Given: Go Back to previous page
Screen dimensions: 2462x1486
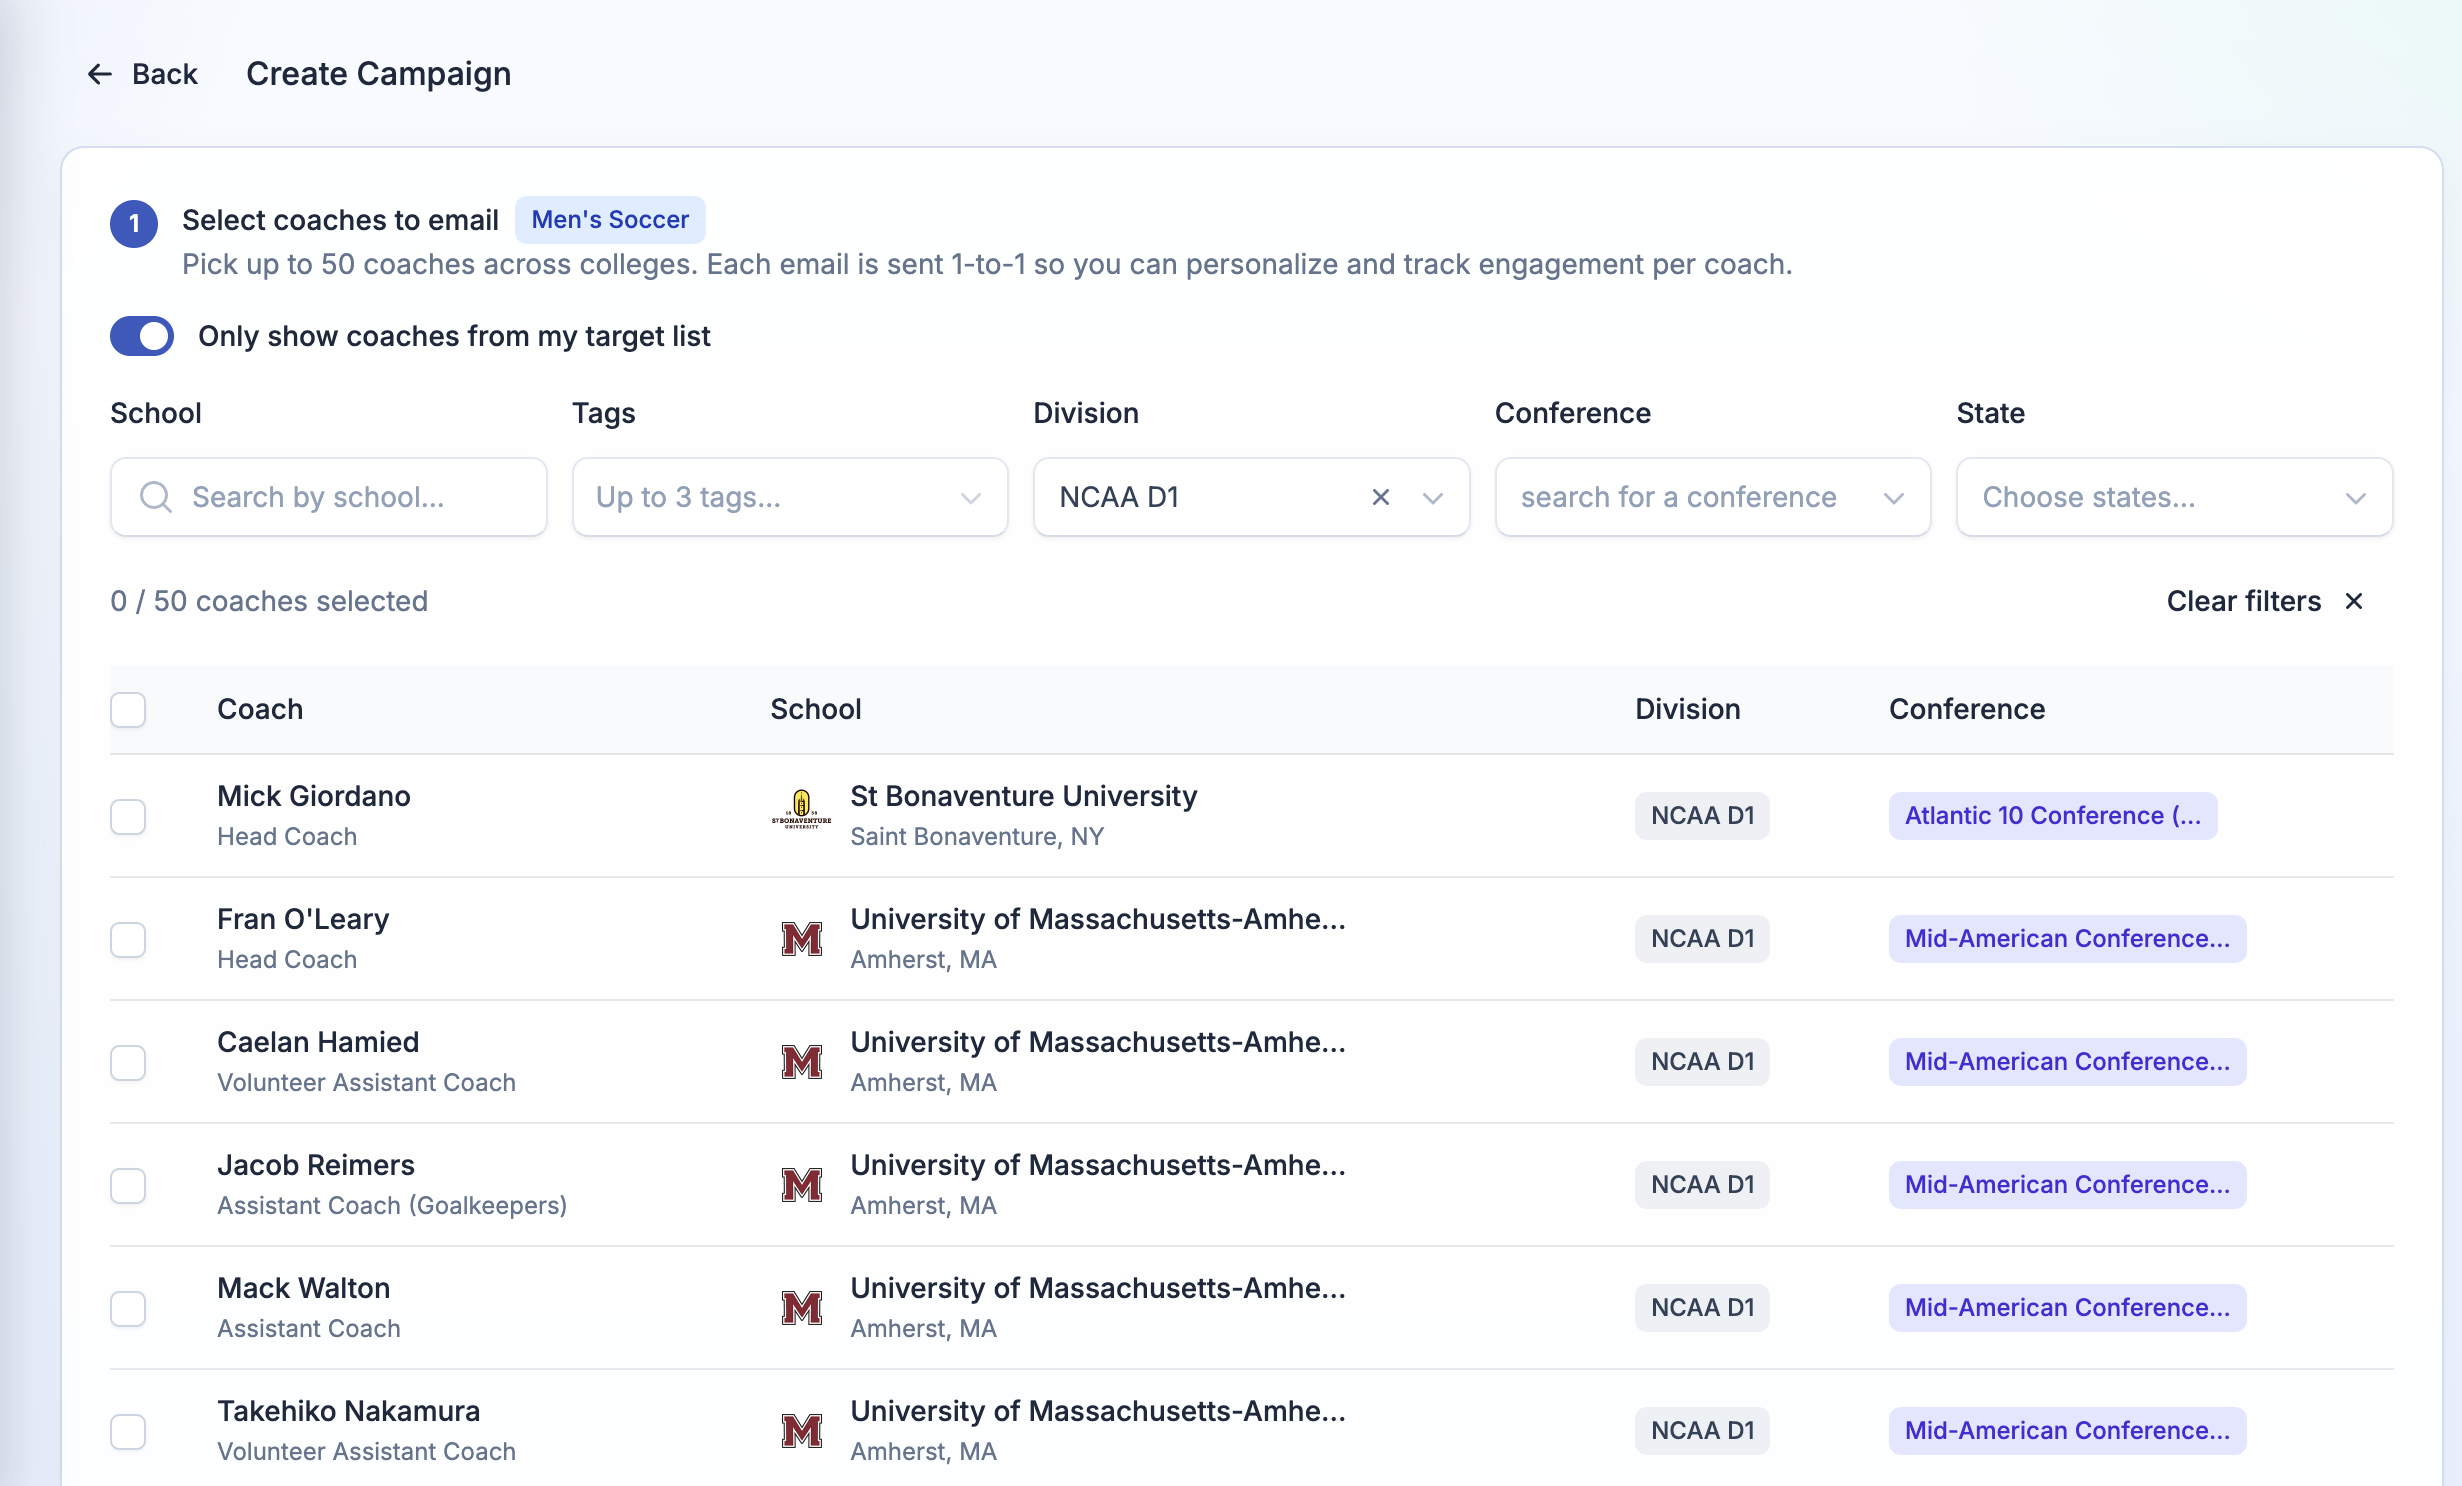Looking at the screenshot, I should click(x=143, y=74).
